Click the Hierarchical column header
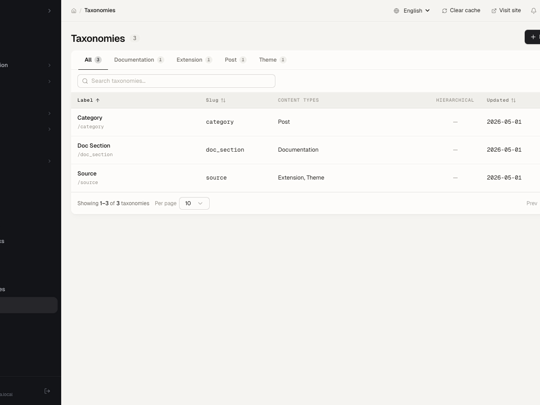The width and height of the screenshot is (540, 405). 455,100
